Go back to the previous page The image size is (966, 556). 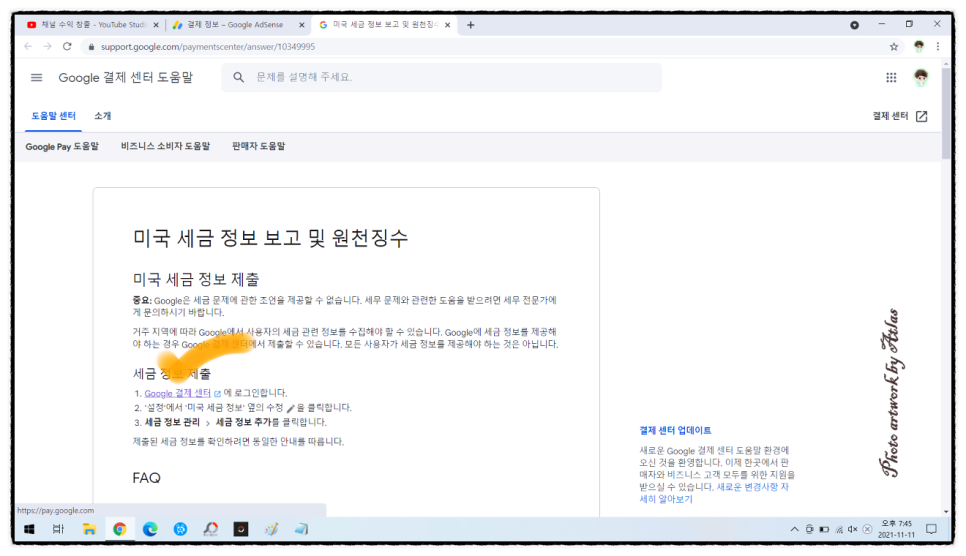coord(28,47)
